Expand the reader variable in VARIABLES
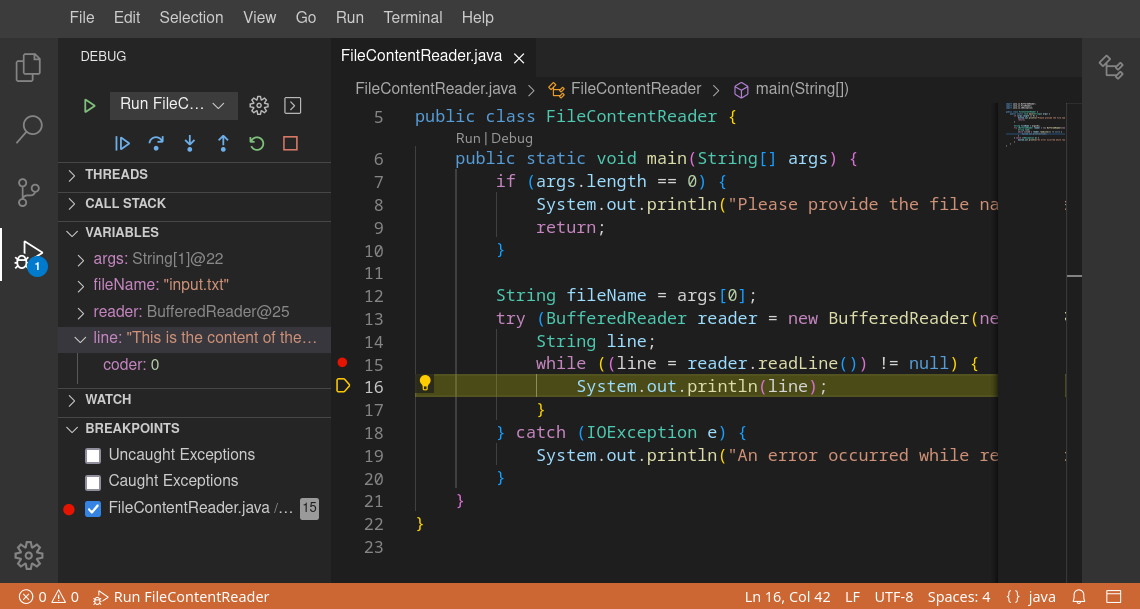Screen dimensions: 1140x609 [x=81, y=311]
